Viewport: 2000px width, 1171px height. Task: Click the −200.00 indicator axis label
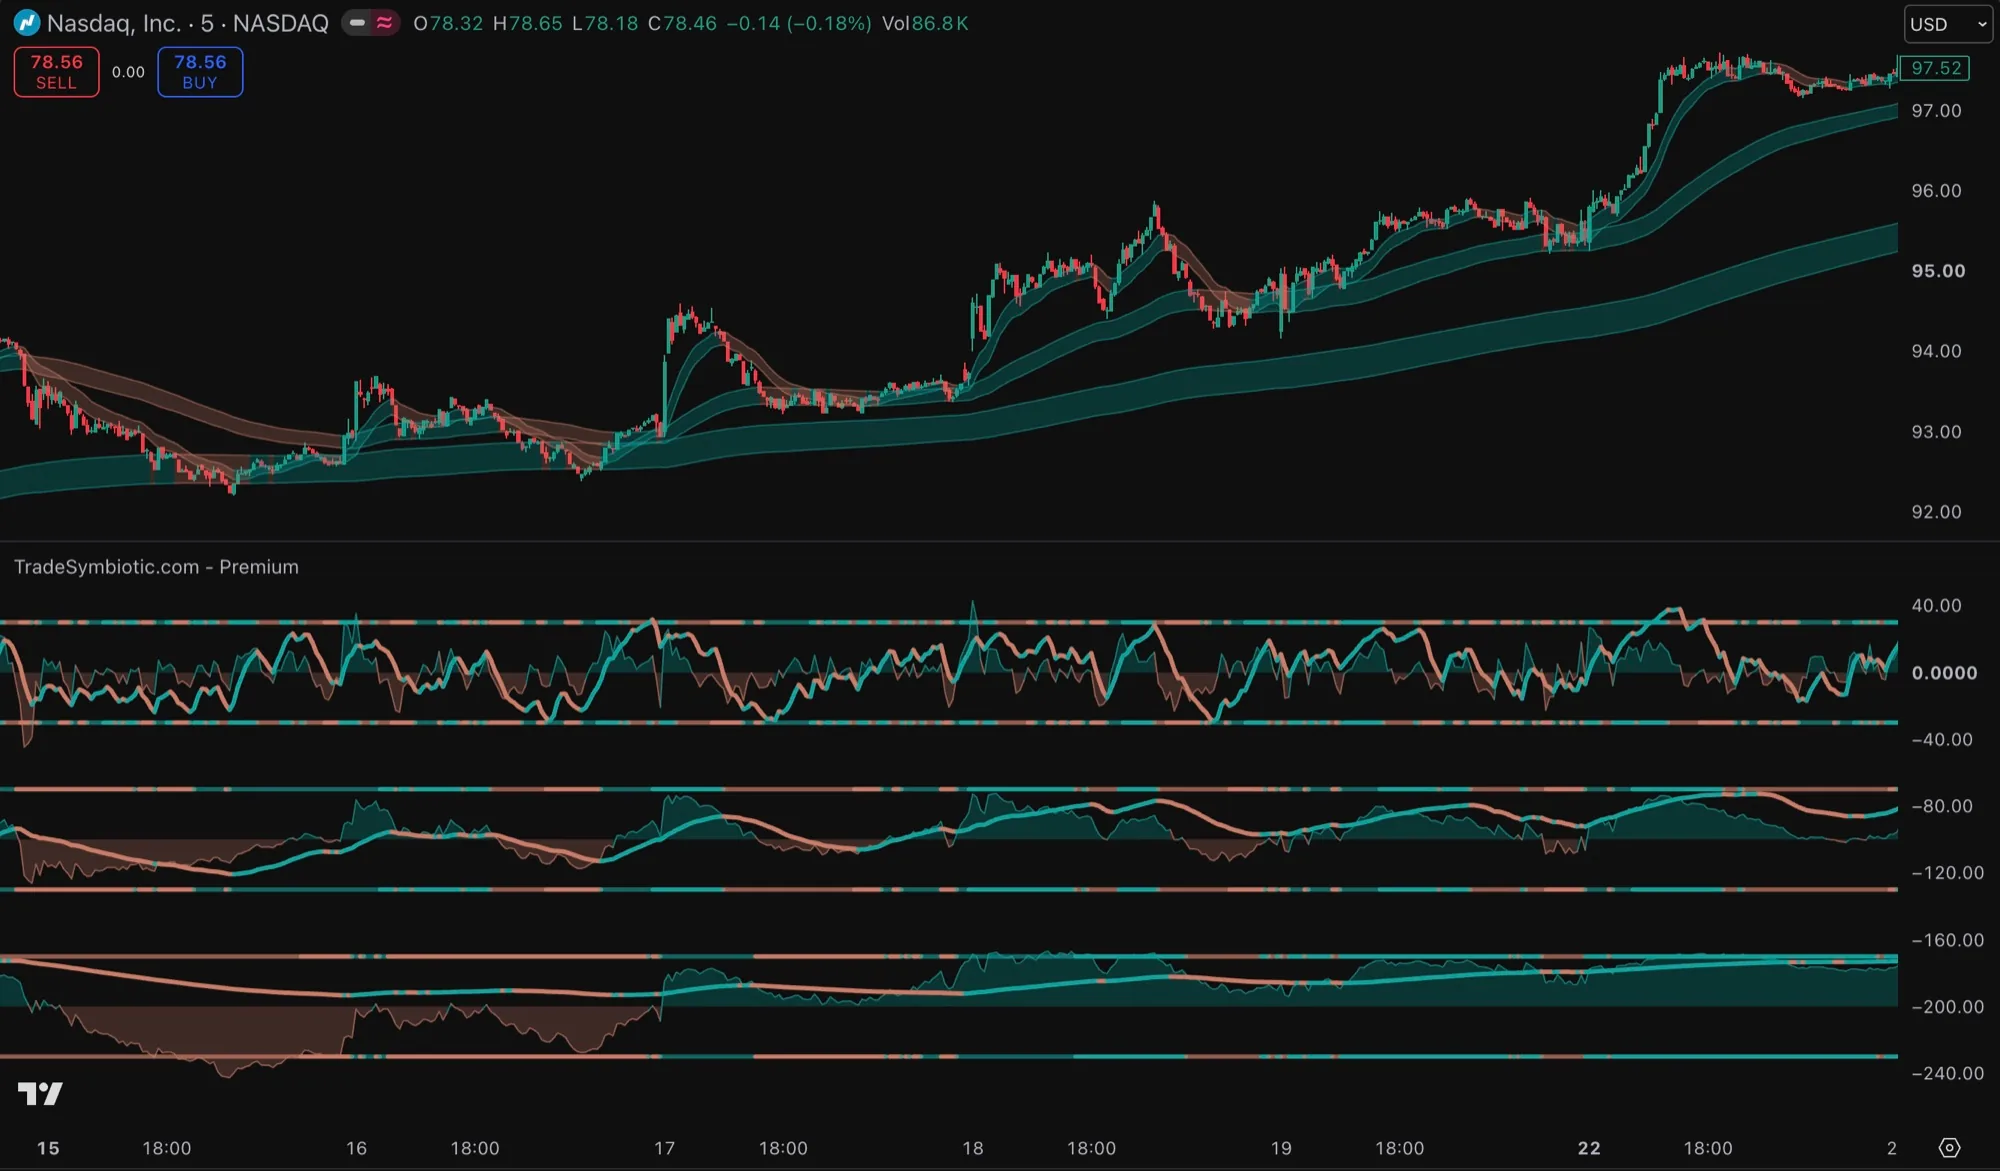pyautogui.click(x=1947, y=1007)
